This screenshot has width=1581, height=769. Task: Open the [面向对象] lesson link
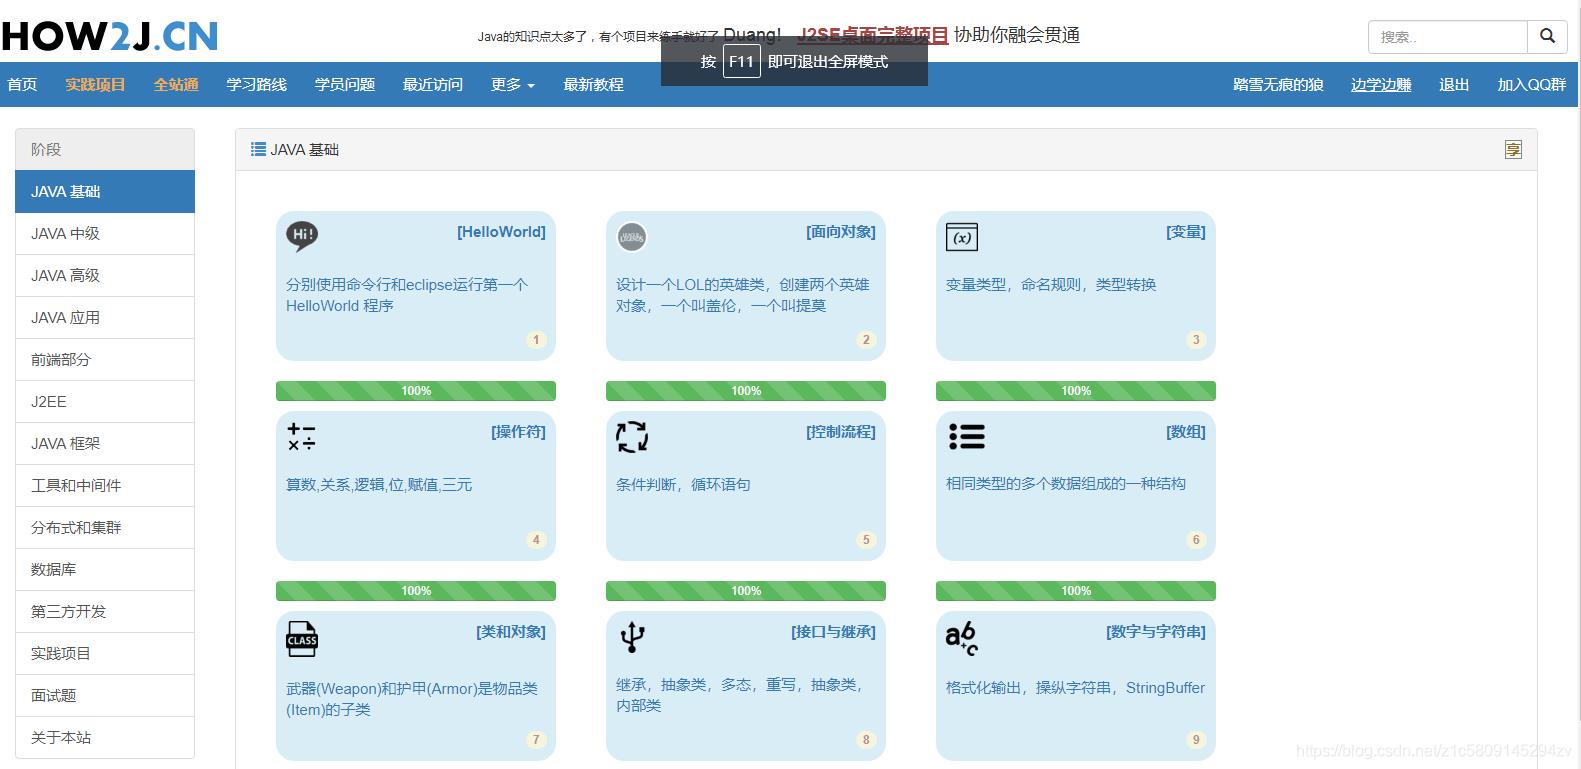coord(841,232)
